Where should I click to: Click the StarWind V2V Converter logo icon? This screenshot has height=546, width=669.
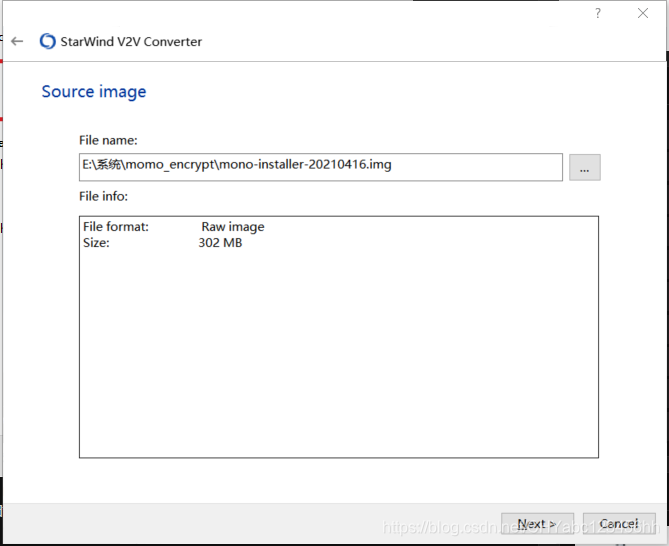(47, 41)
